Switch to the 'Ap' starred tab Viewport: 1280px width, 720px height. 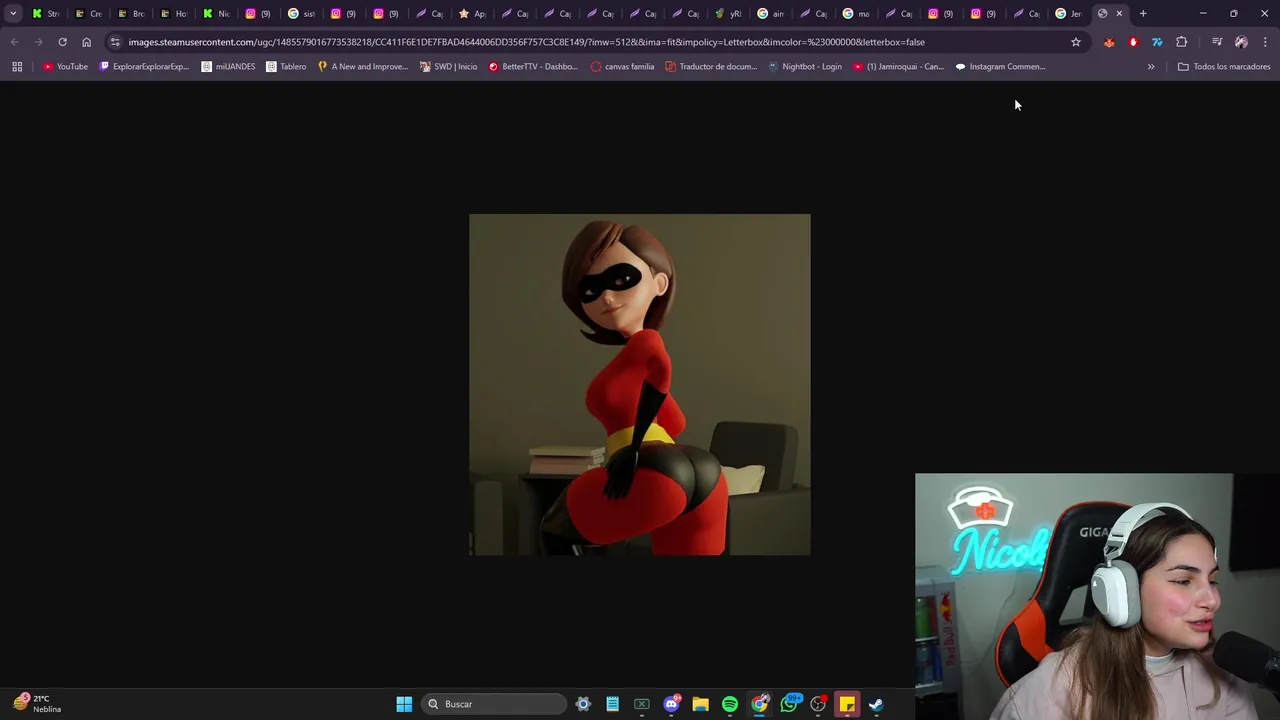[472, 13]
